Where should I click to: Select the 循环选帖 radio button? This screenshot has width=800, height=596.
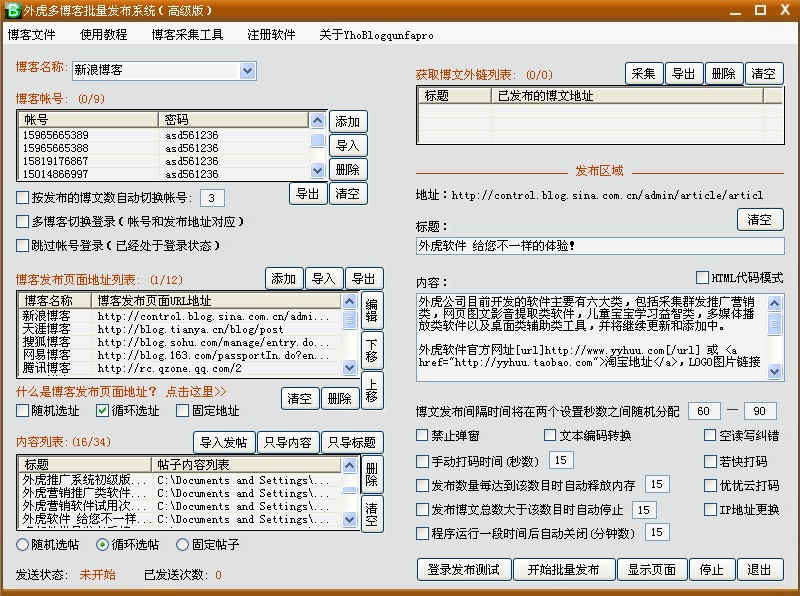[103, 544]
